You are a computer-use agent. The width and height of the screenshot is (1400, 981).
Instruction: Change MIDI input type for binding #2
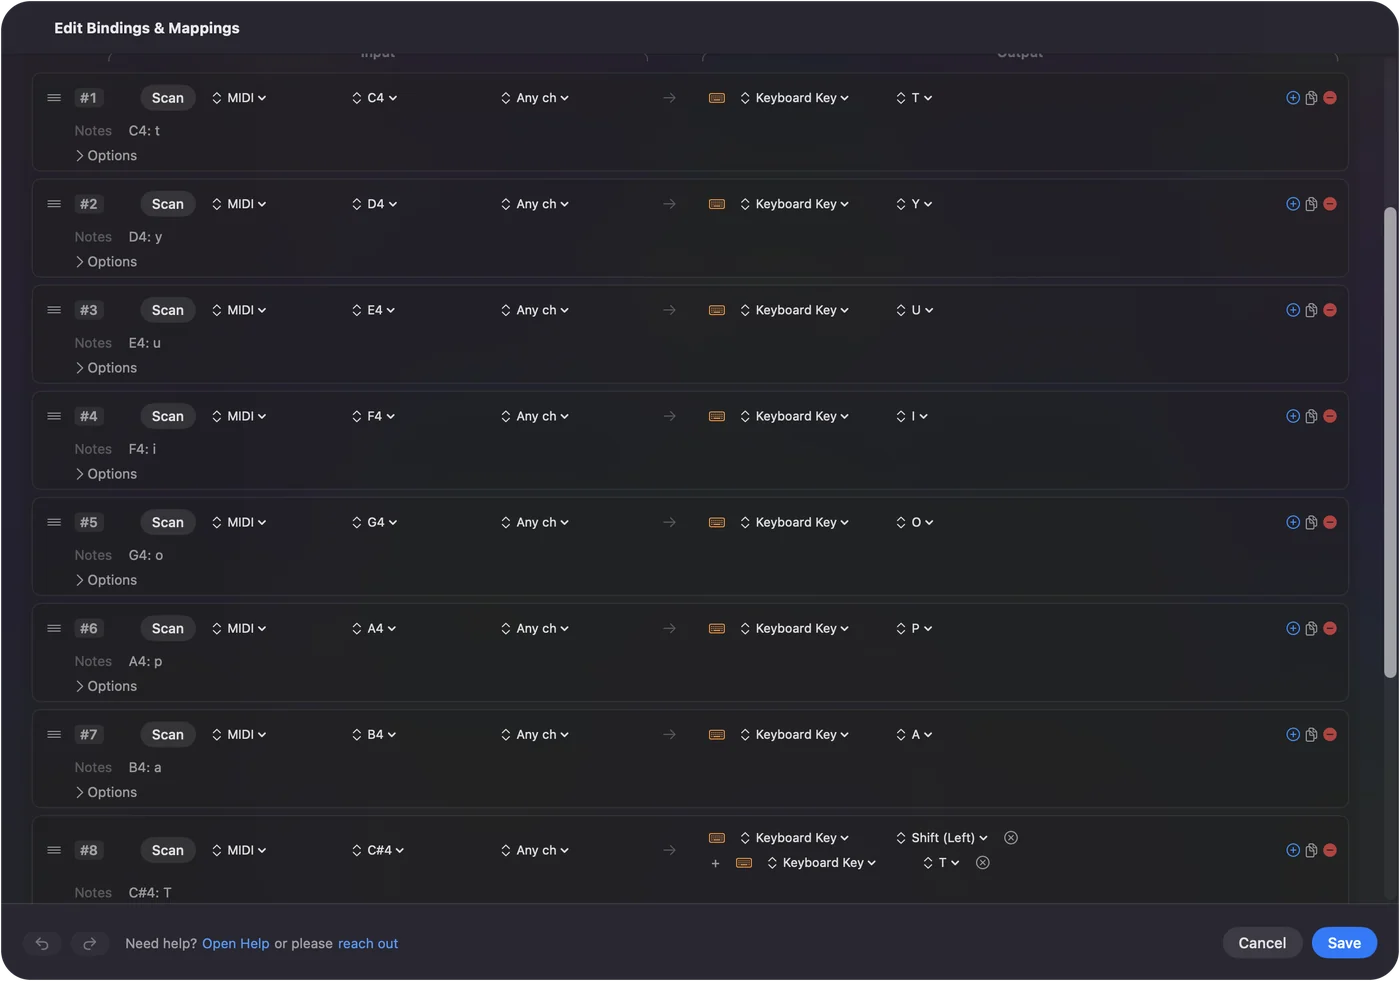click(240, 204)
